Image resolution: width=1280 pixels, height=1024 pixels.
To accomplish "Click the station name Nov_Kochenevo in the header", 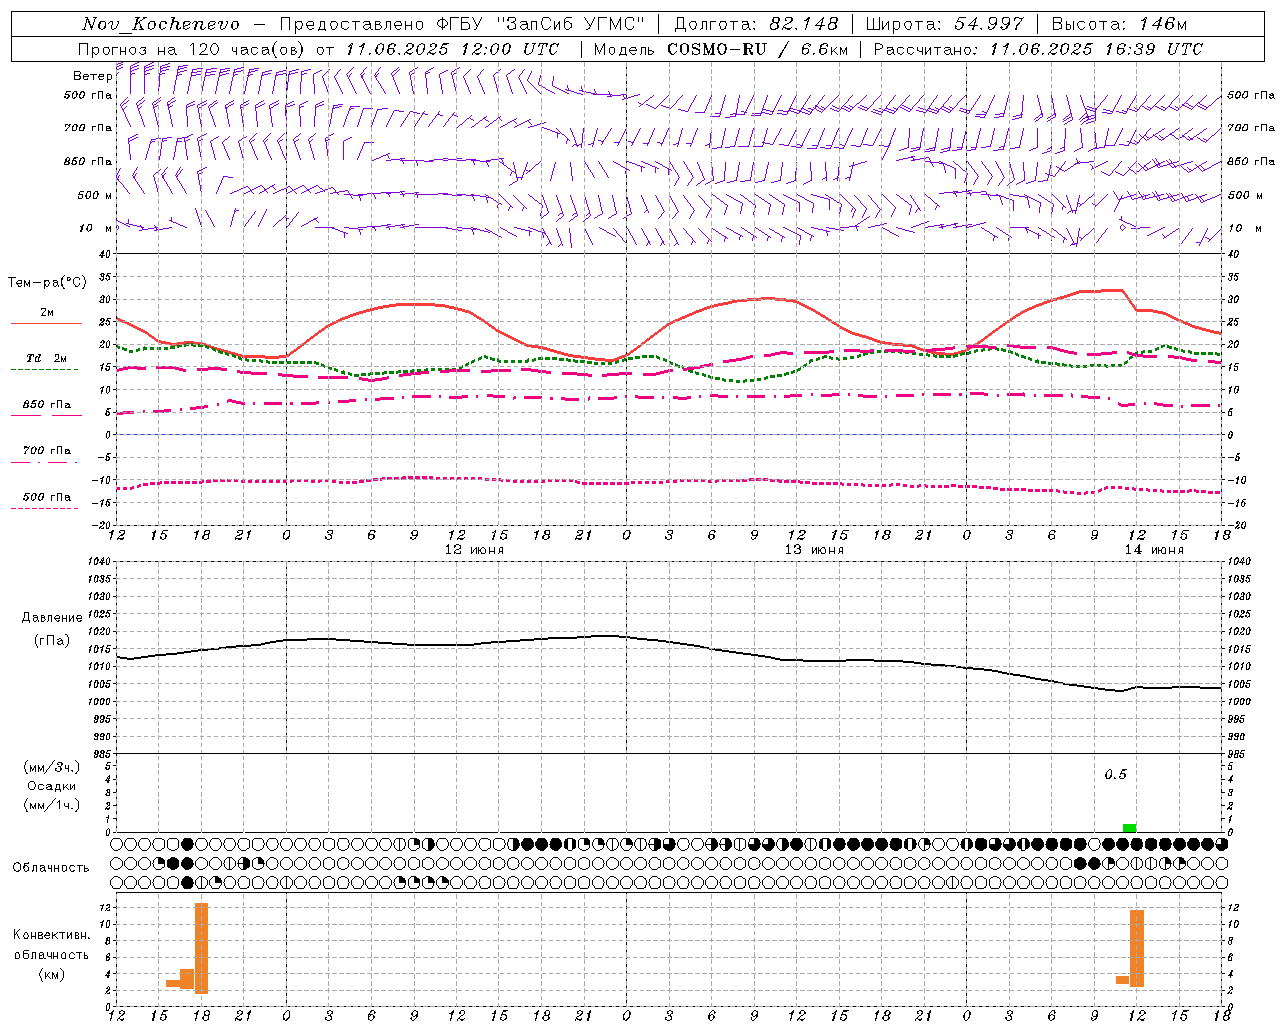I will 161,24.
